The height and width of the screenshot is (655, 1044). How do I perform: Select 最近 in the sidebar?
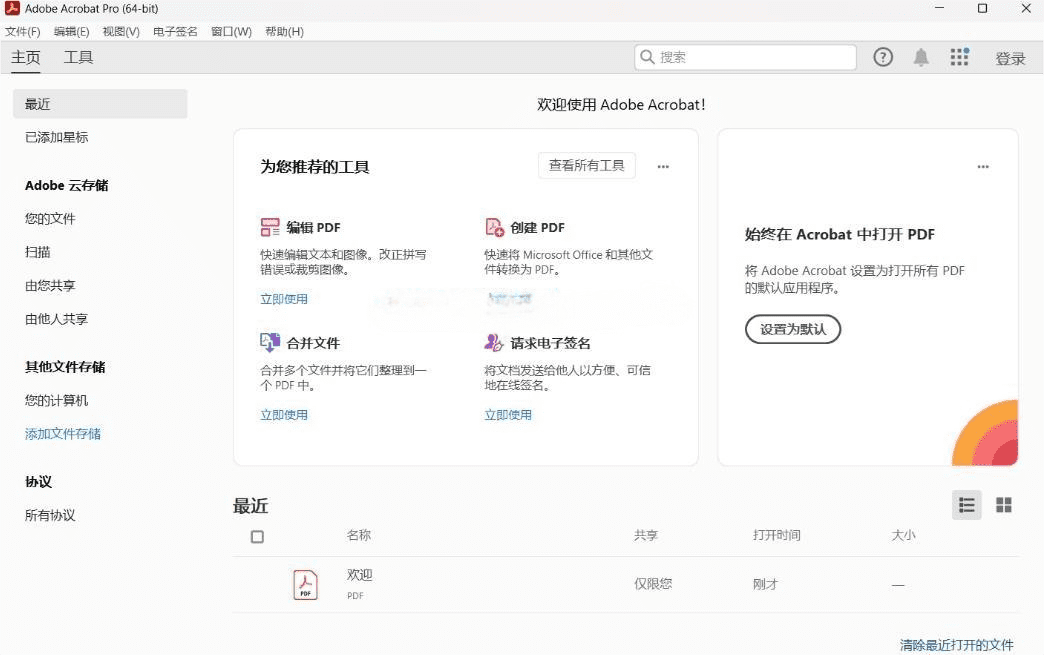(100, 104)
